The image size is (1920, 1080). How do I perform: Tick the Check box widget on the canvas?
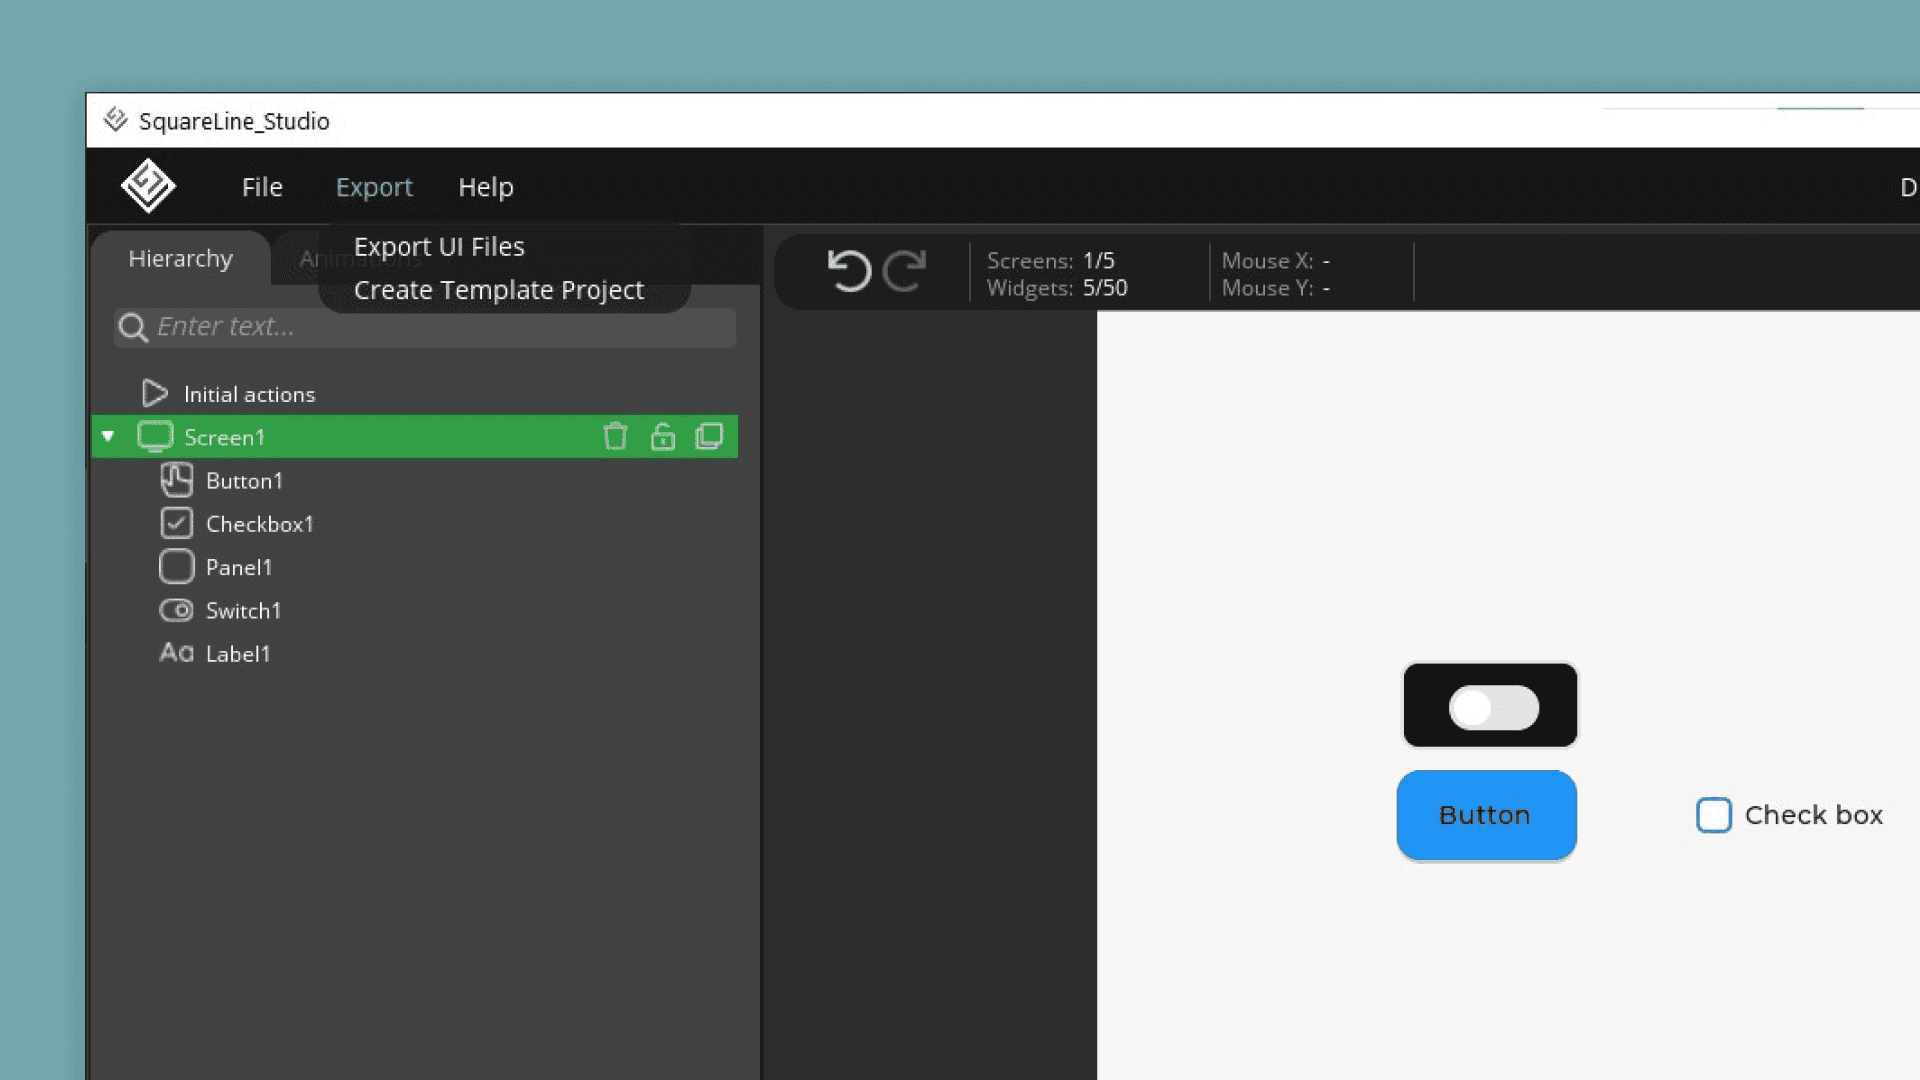point(1713,815)
